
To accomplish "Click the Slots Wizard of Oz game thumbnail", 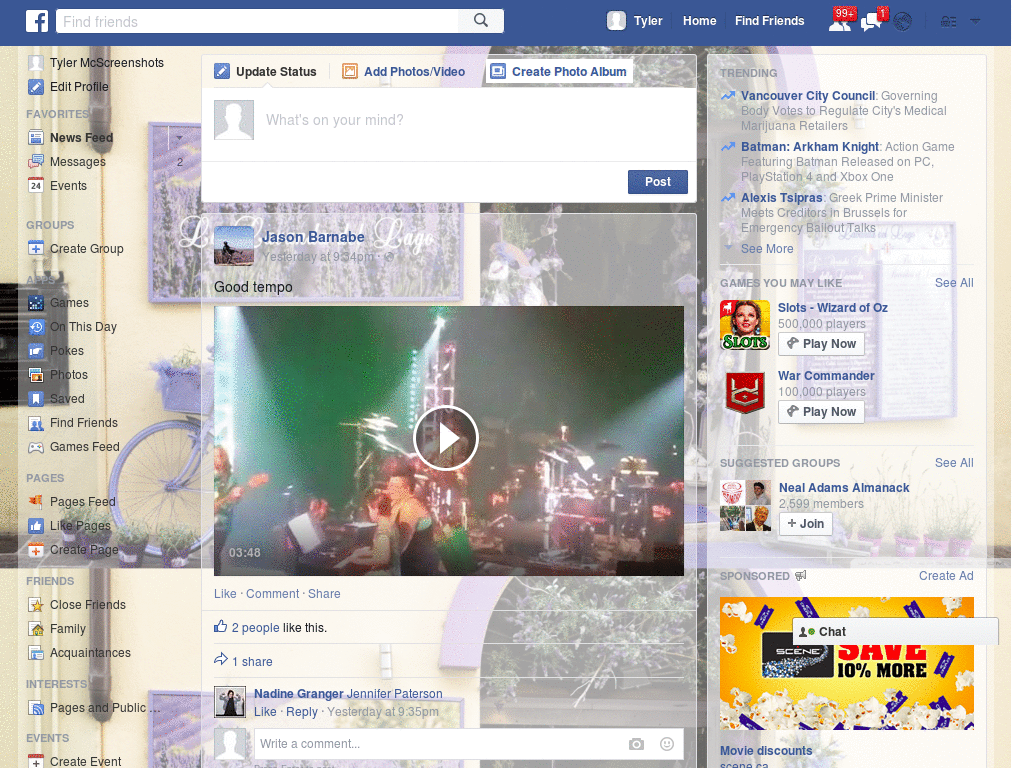I will (x=745, y=325).
